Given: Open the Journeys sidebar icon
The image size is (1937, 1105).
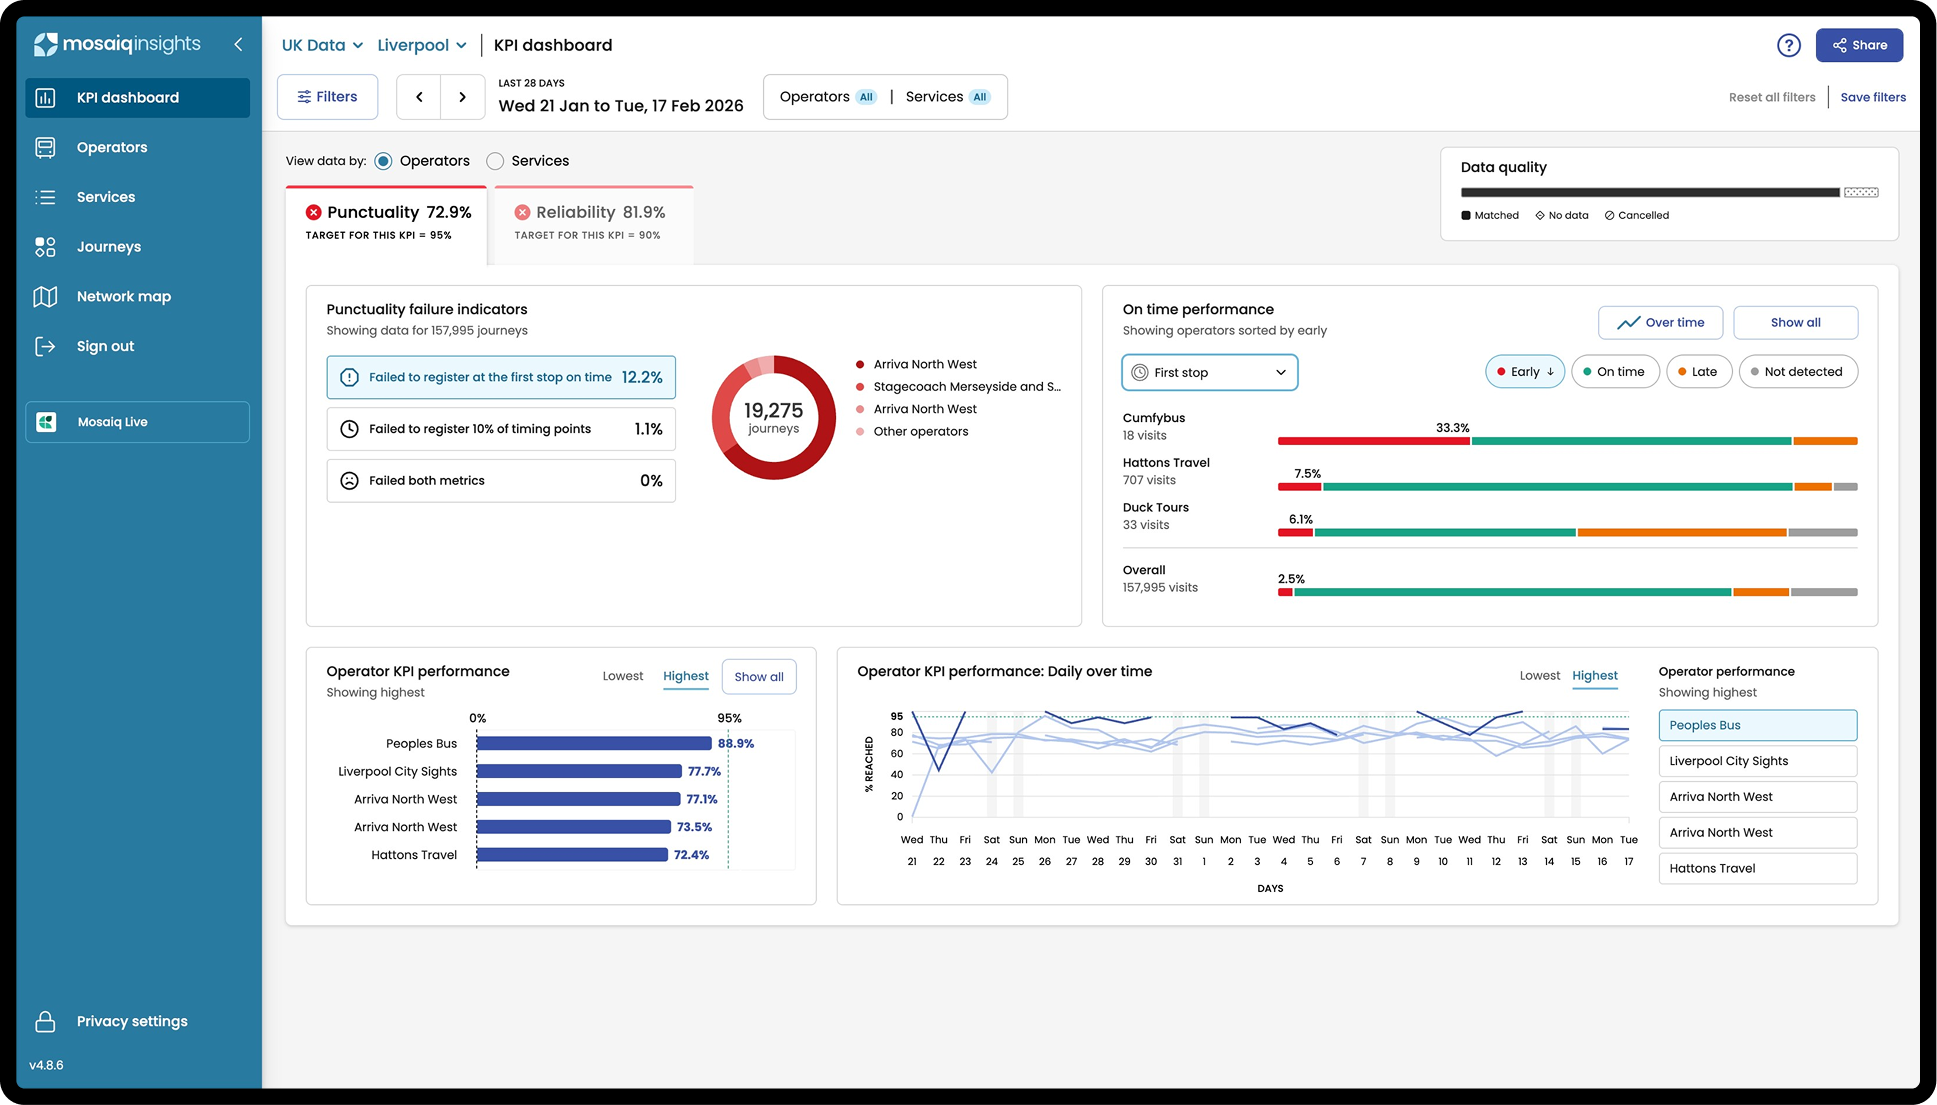Looking at the screenshot, I should tap(45, 247).
